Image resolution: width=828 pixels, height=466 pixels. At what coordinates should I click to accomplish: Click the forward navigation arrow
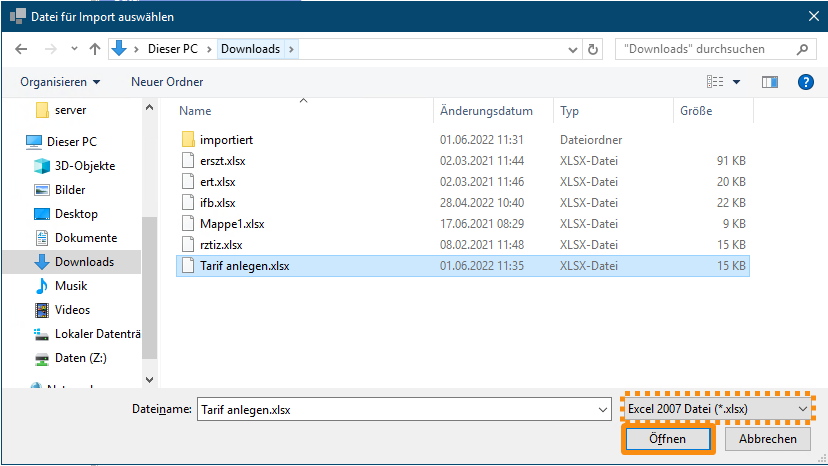(51, 49)
